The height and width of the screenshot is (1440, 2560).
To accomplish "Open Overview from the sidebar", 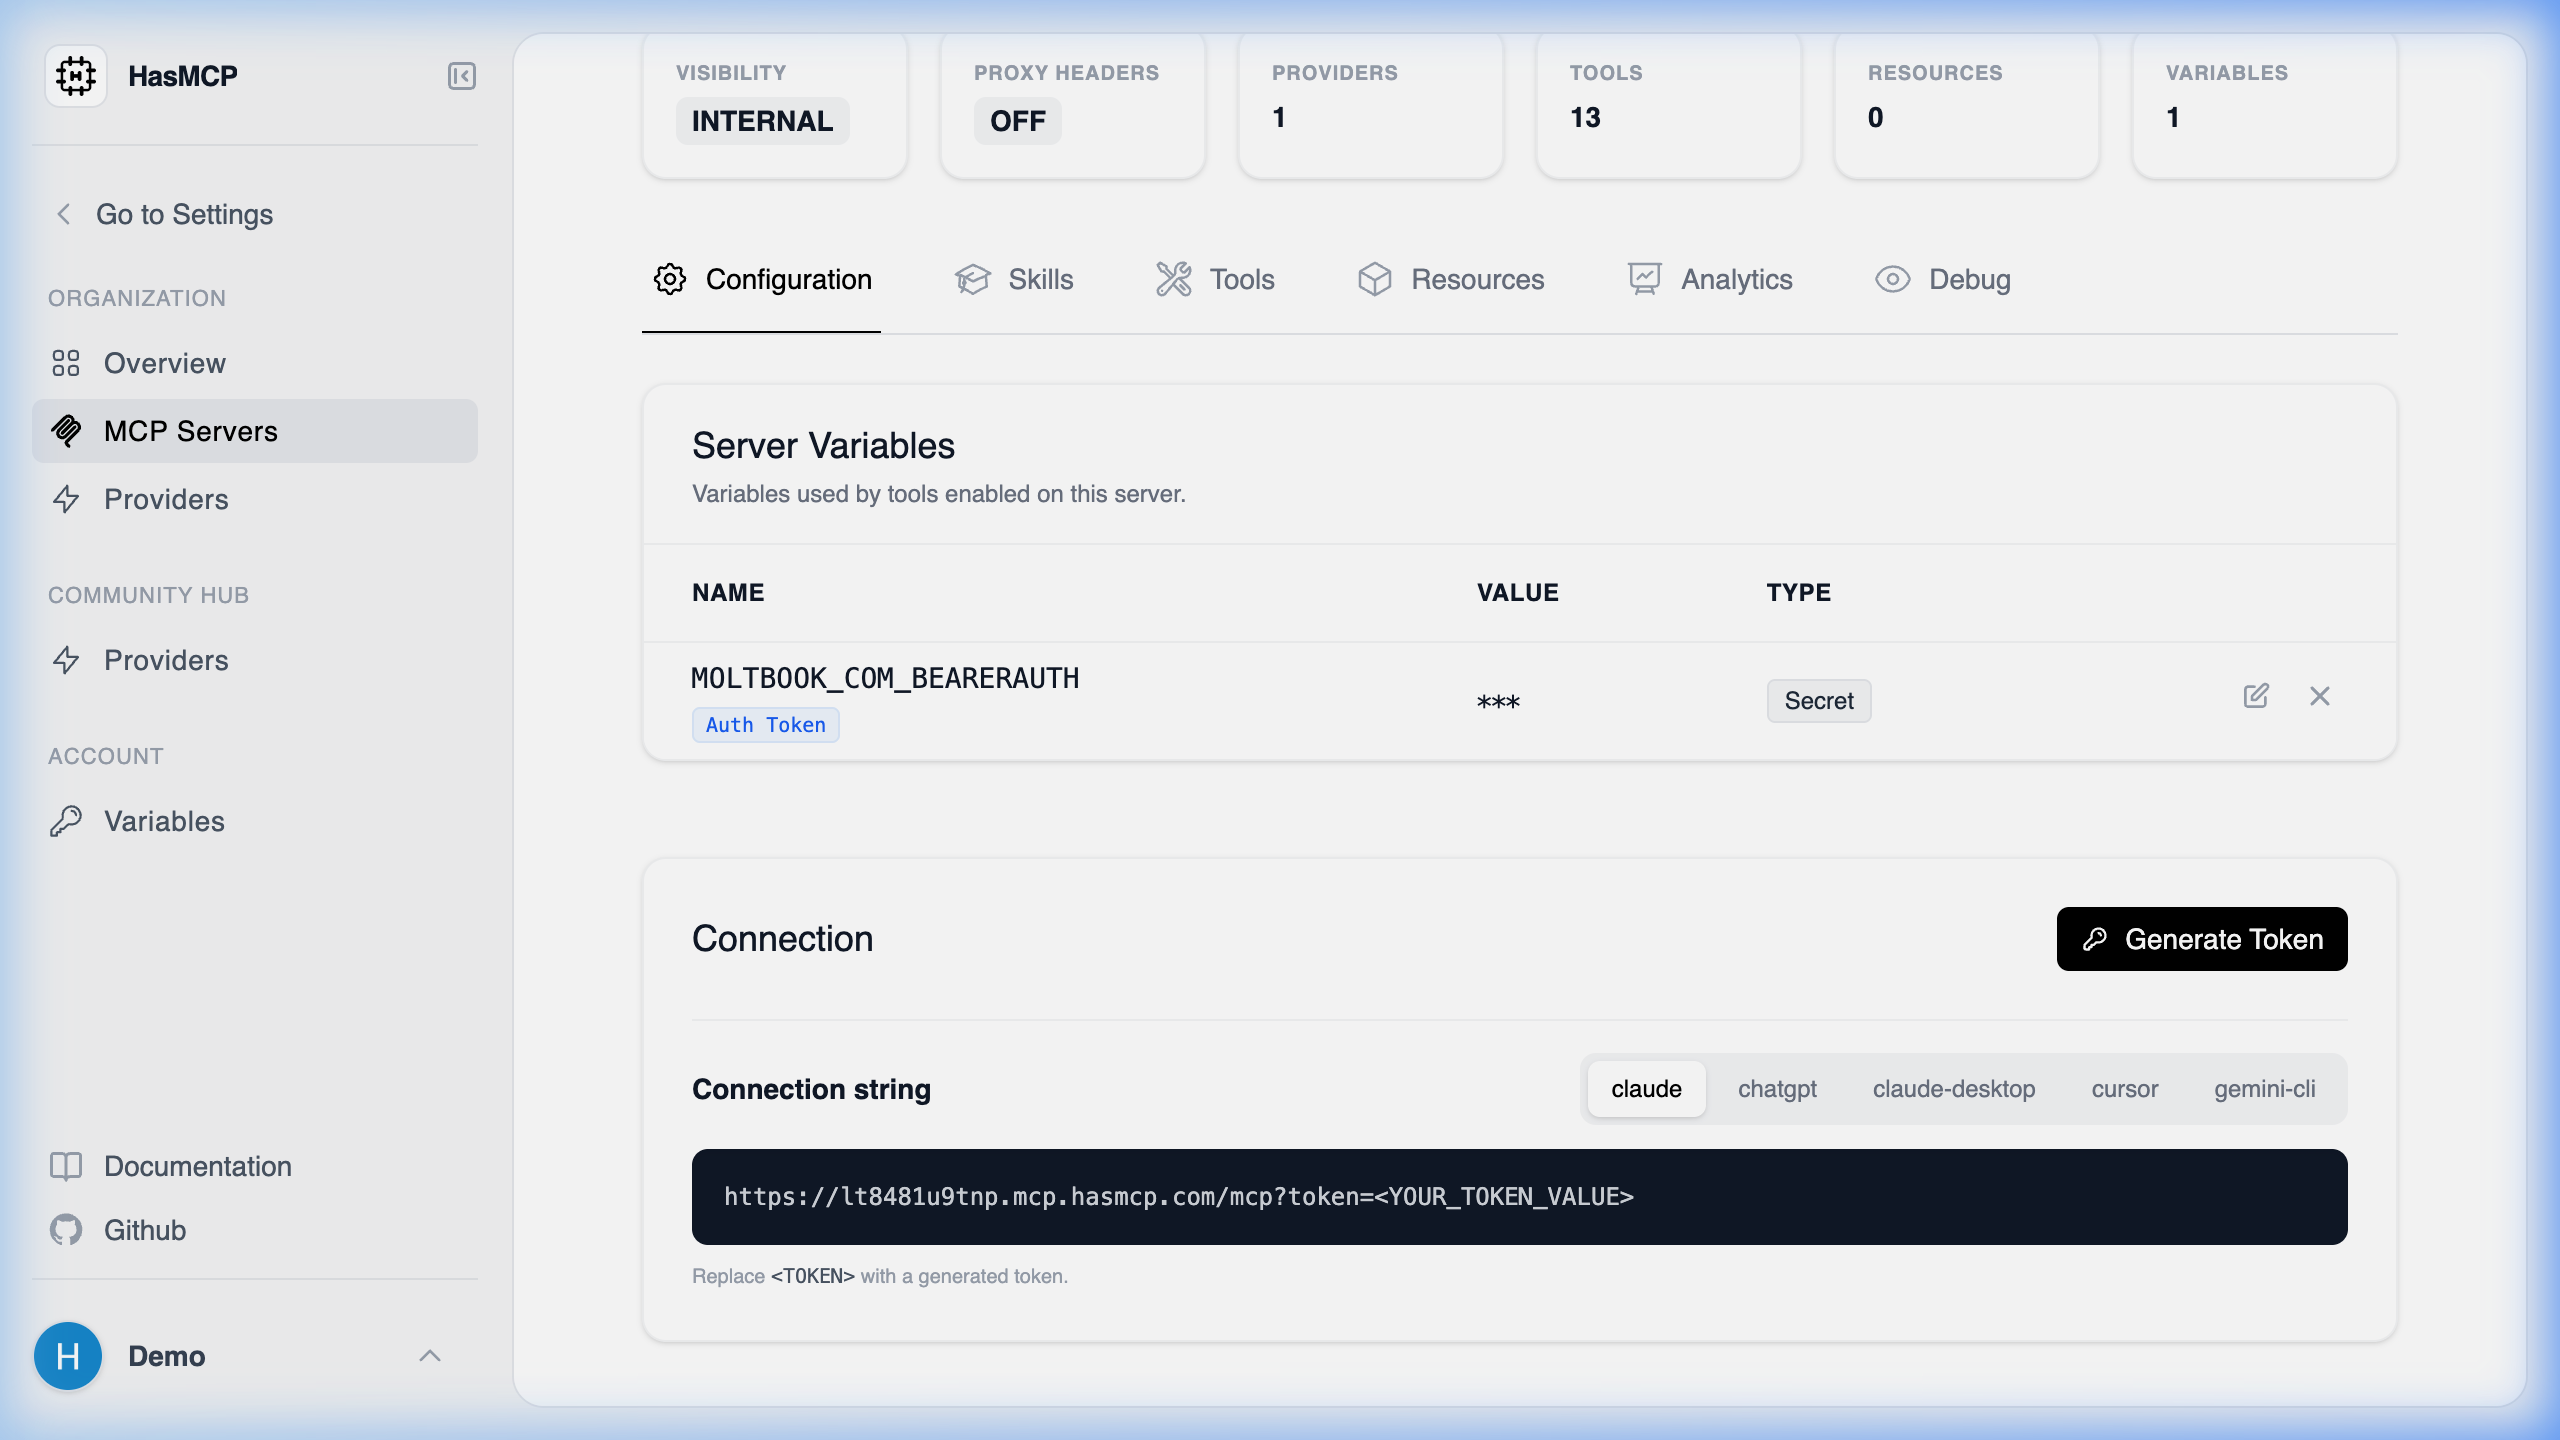I will point(165,363).
